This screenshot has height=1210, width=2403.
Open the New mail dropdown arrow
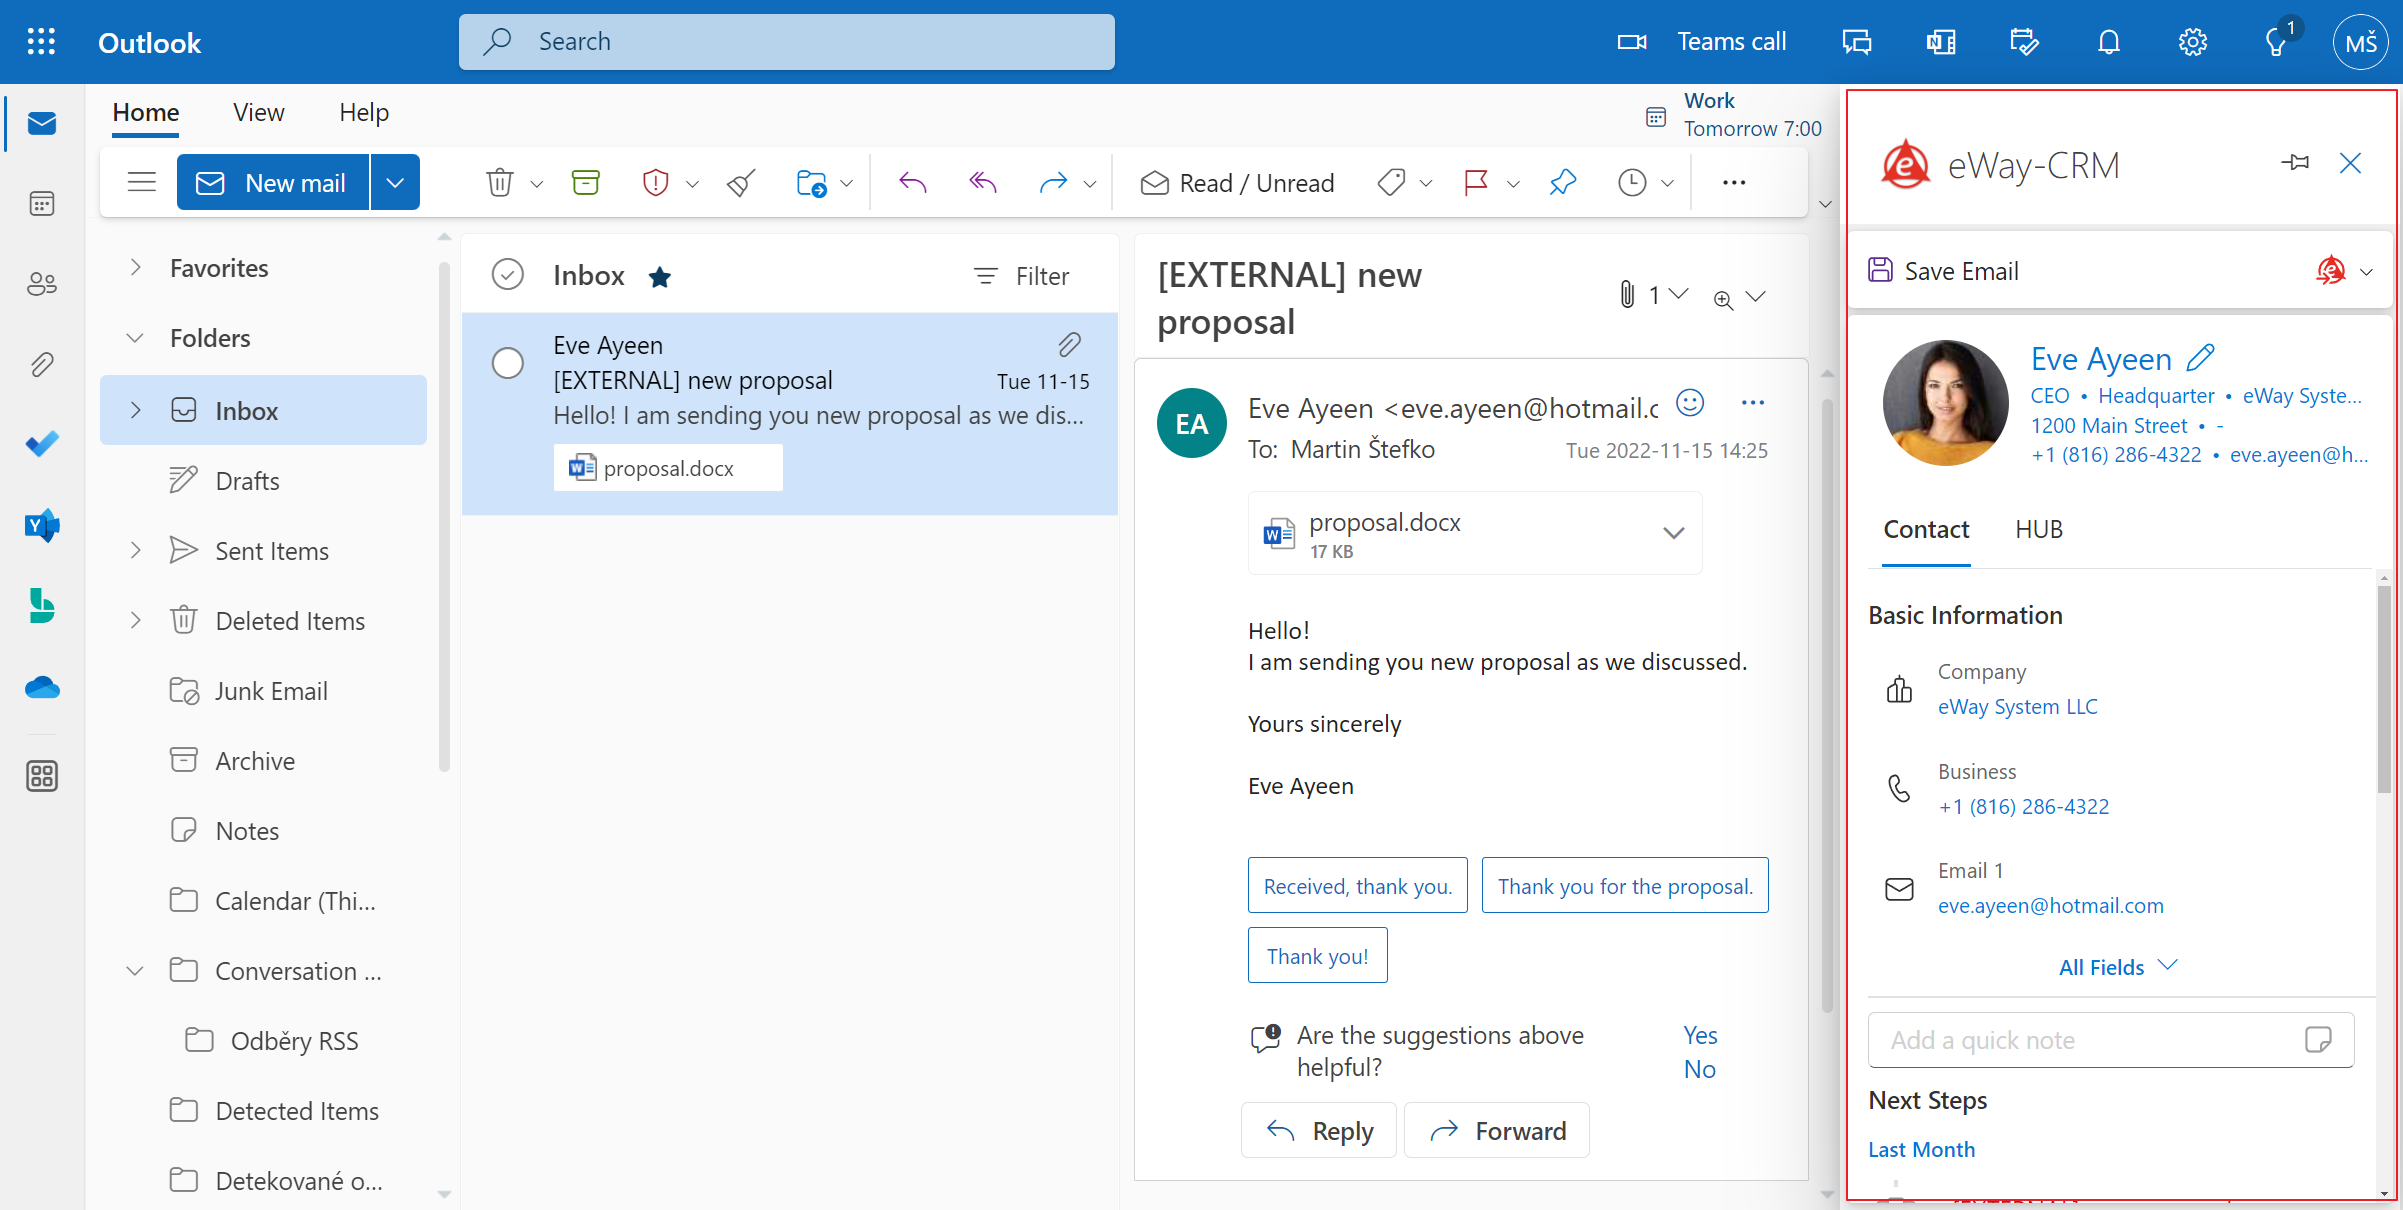395,182
